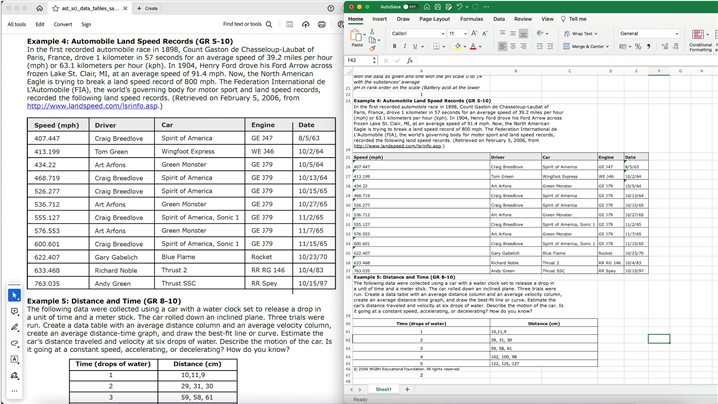Expand the Merge & Center dropdown
Viewport: 718px width, 404px height.
[608, 46]
